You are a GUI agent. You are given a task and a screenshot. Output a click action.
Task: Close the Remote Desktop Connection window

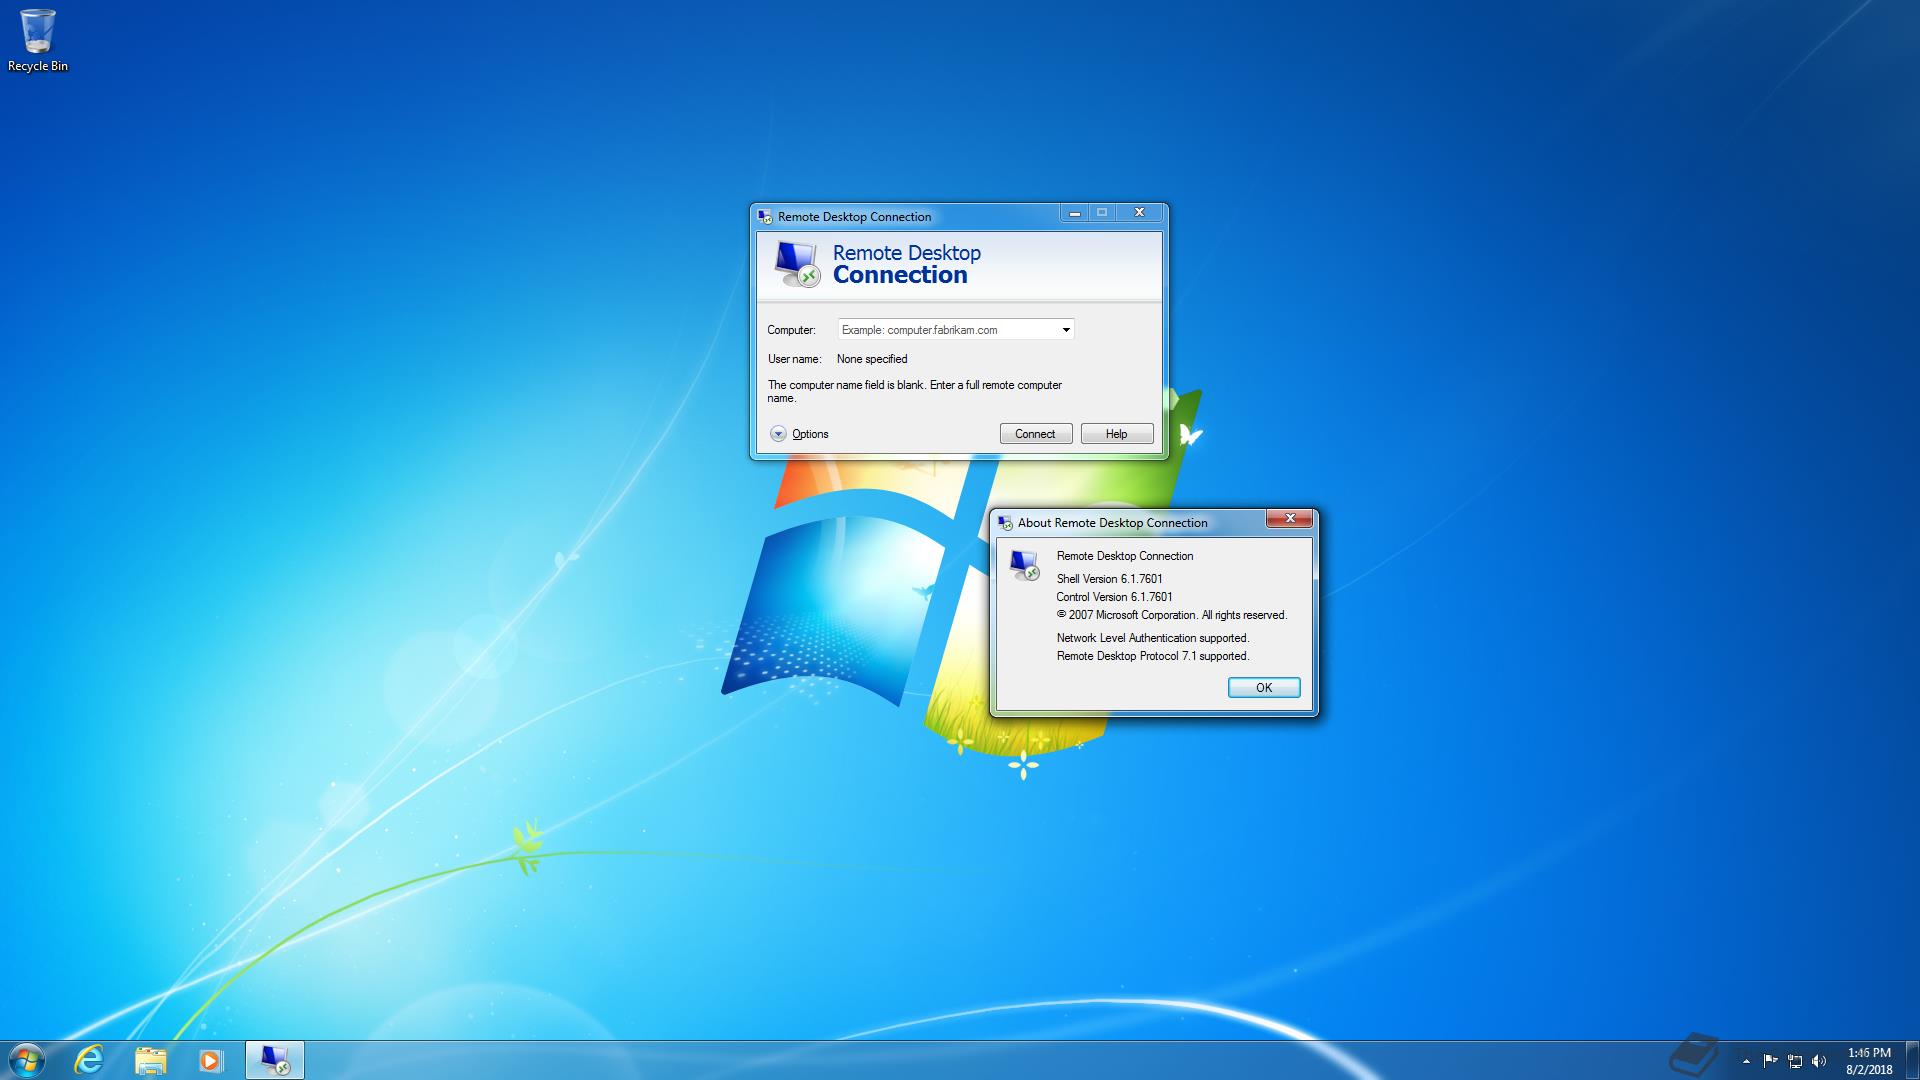point(1139,213)
